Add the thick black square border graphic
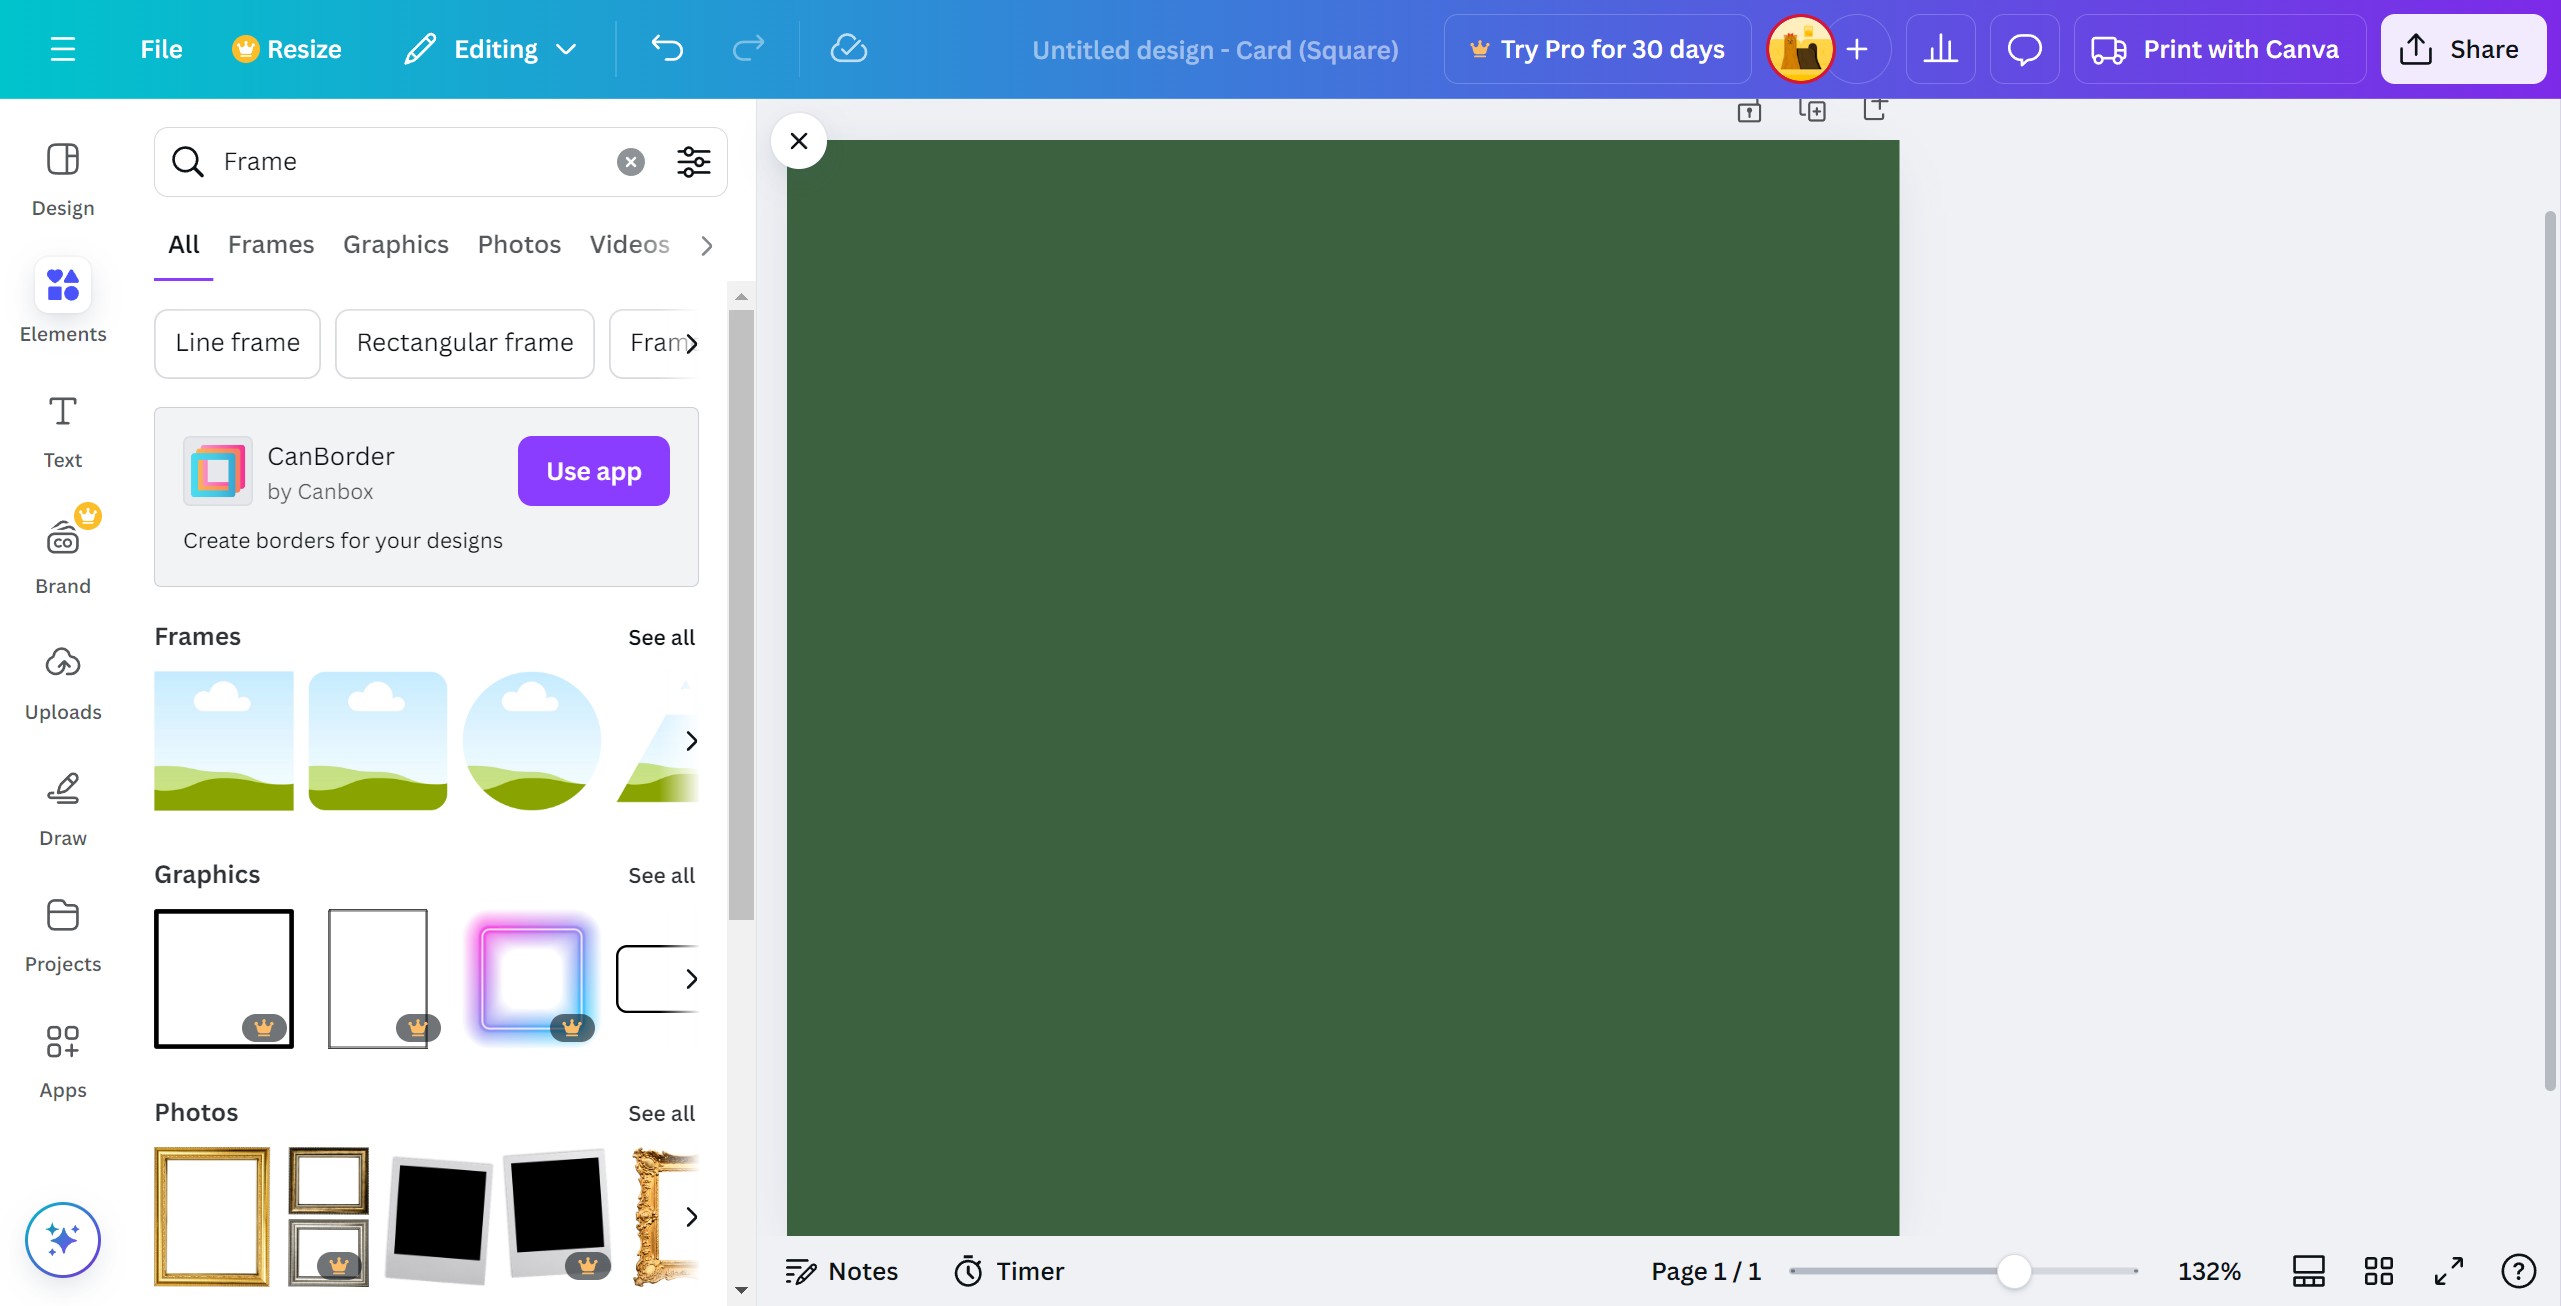The image size is (2561, 1306). click(x=224, y=979)
